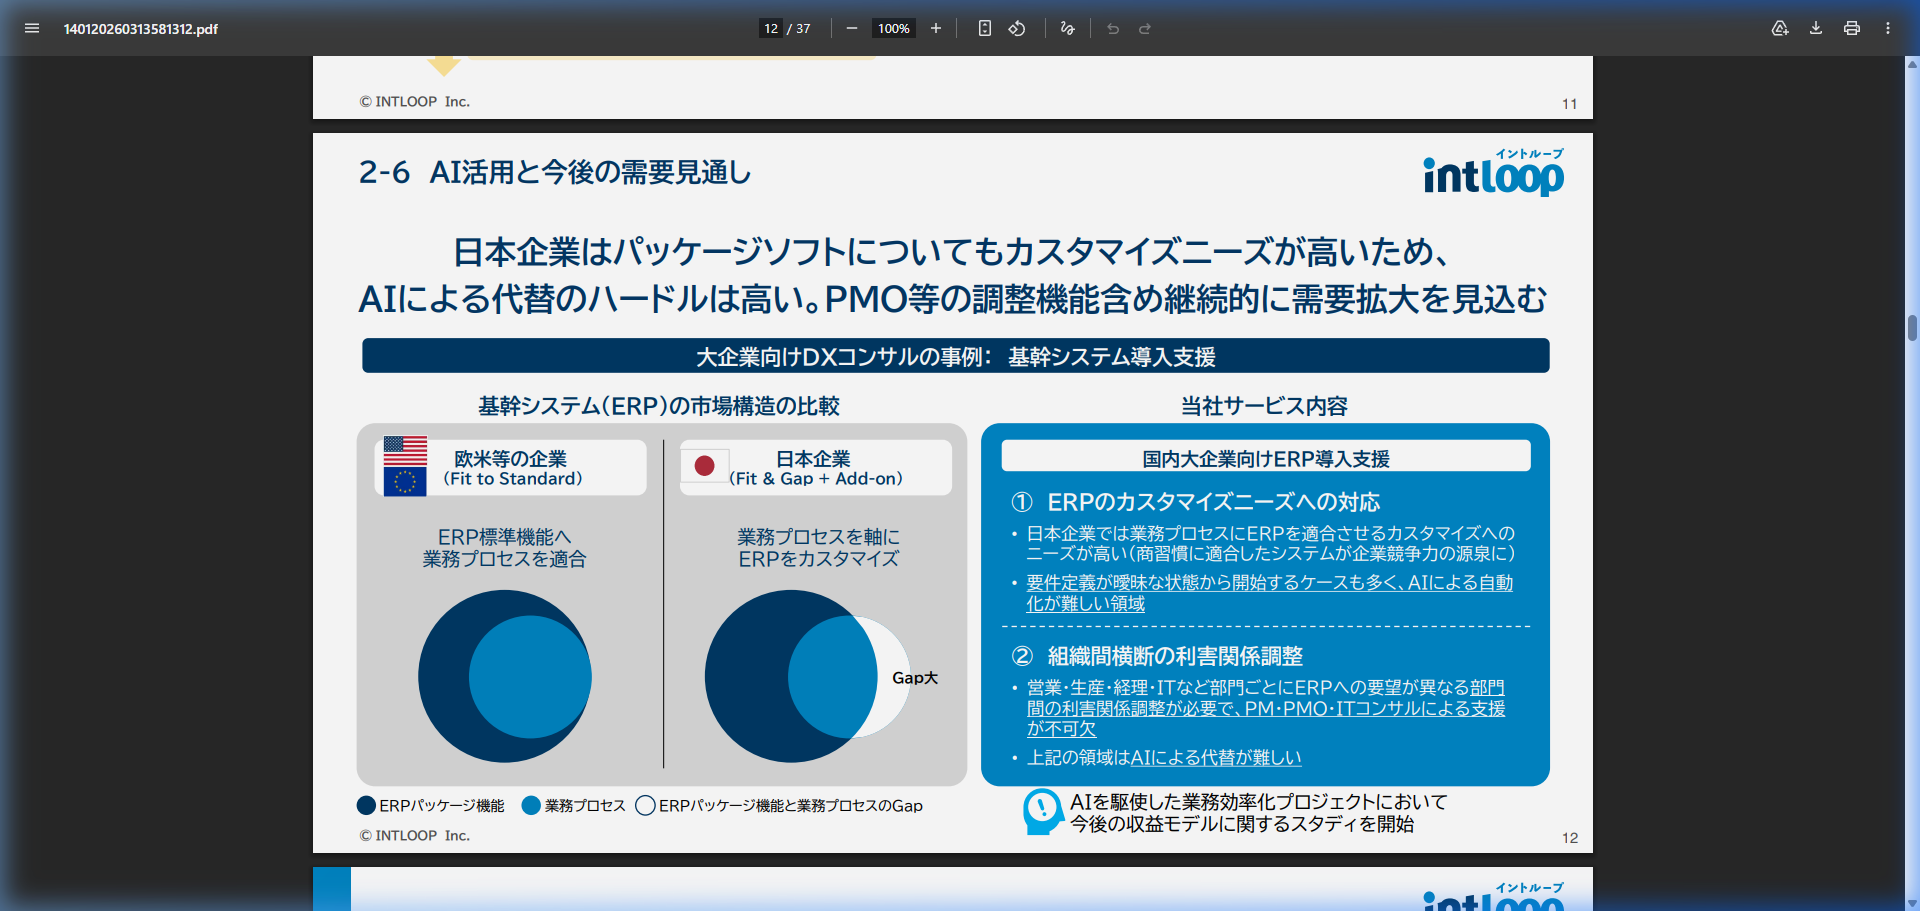
Task: Redo the undone annotation
Action: tap(1145, 28)
